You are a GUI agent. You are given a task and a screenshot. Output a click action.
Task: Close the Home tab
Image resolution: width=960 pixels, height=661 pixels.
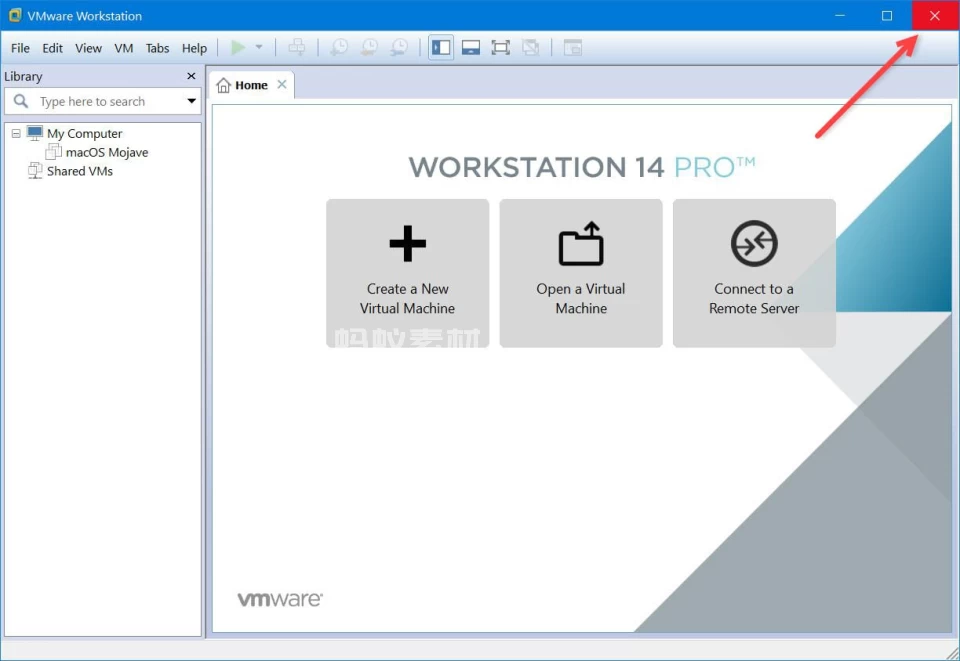click(282, 85)
